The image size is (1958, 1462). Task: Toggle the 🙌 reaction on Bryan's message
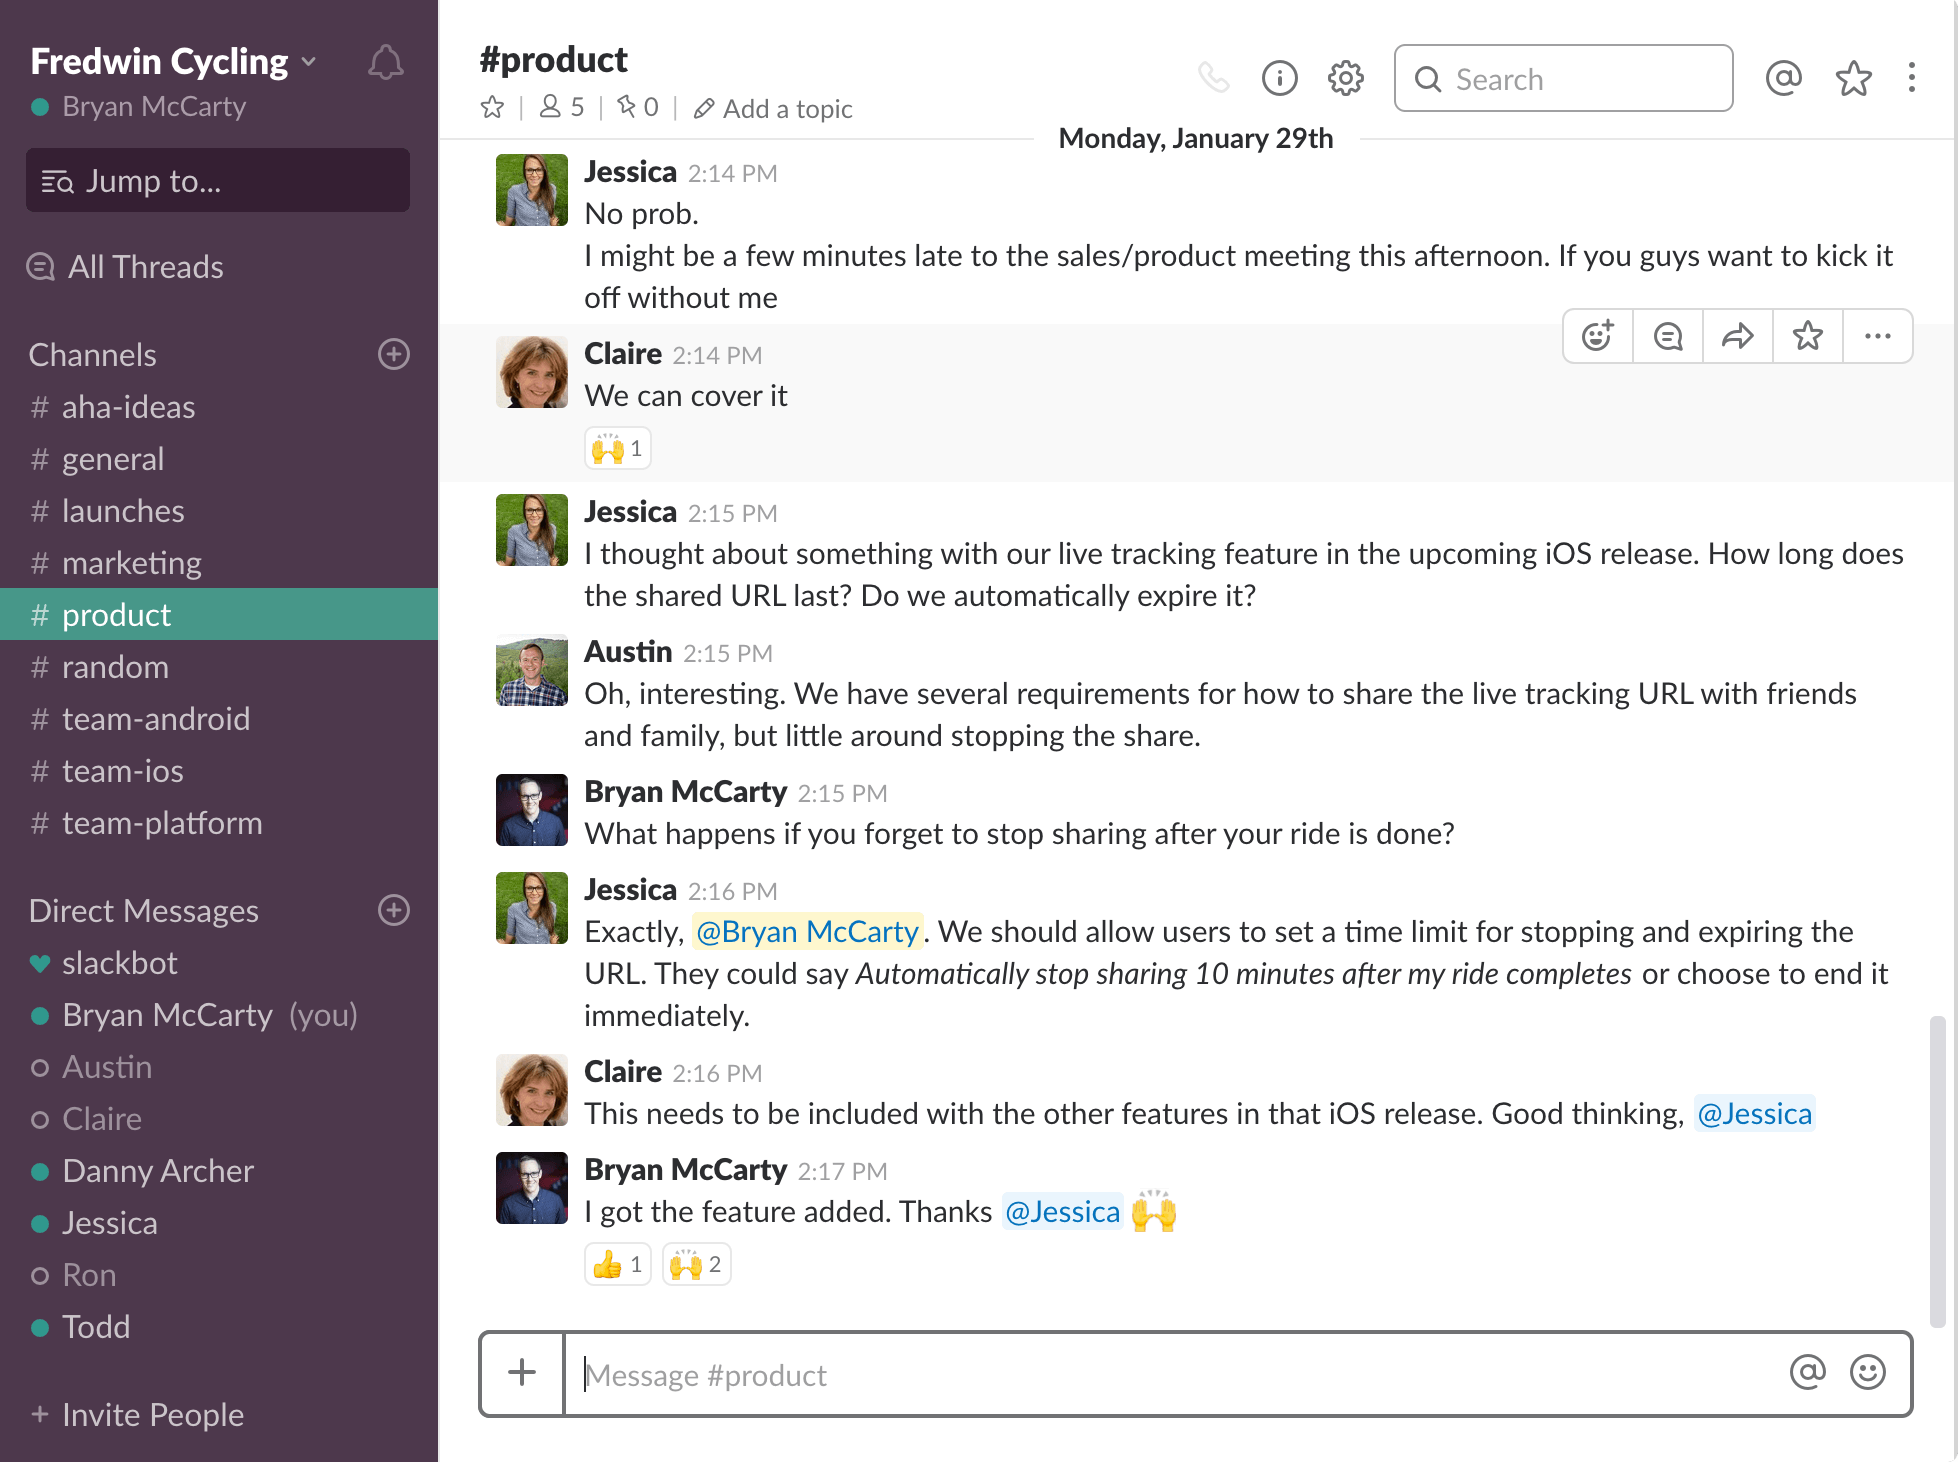click(696, 1263)
